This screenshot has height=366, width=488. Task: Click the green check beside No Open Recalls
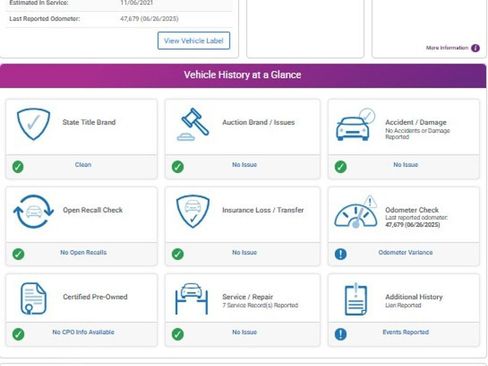click(x=18, y=254)
